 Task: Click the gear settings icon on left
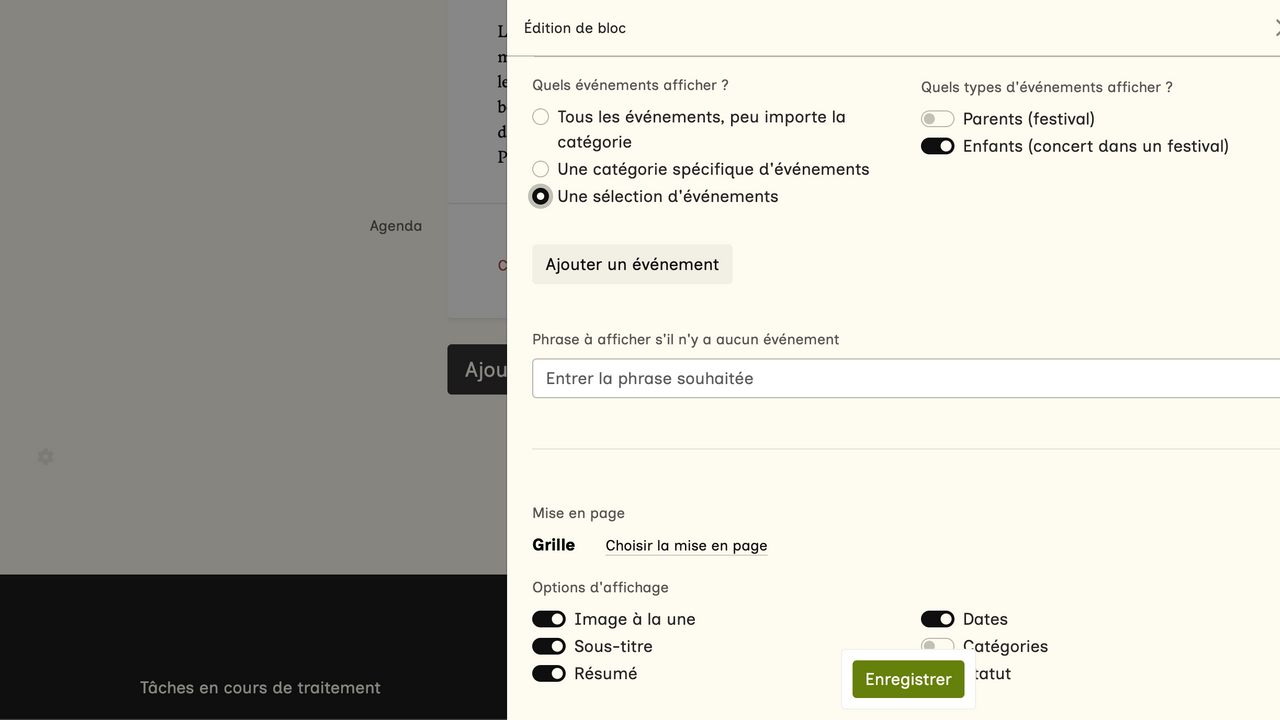tap(45, 457)
